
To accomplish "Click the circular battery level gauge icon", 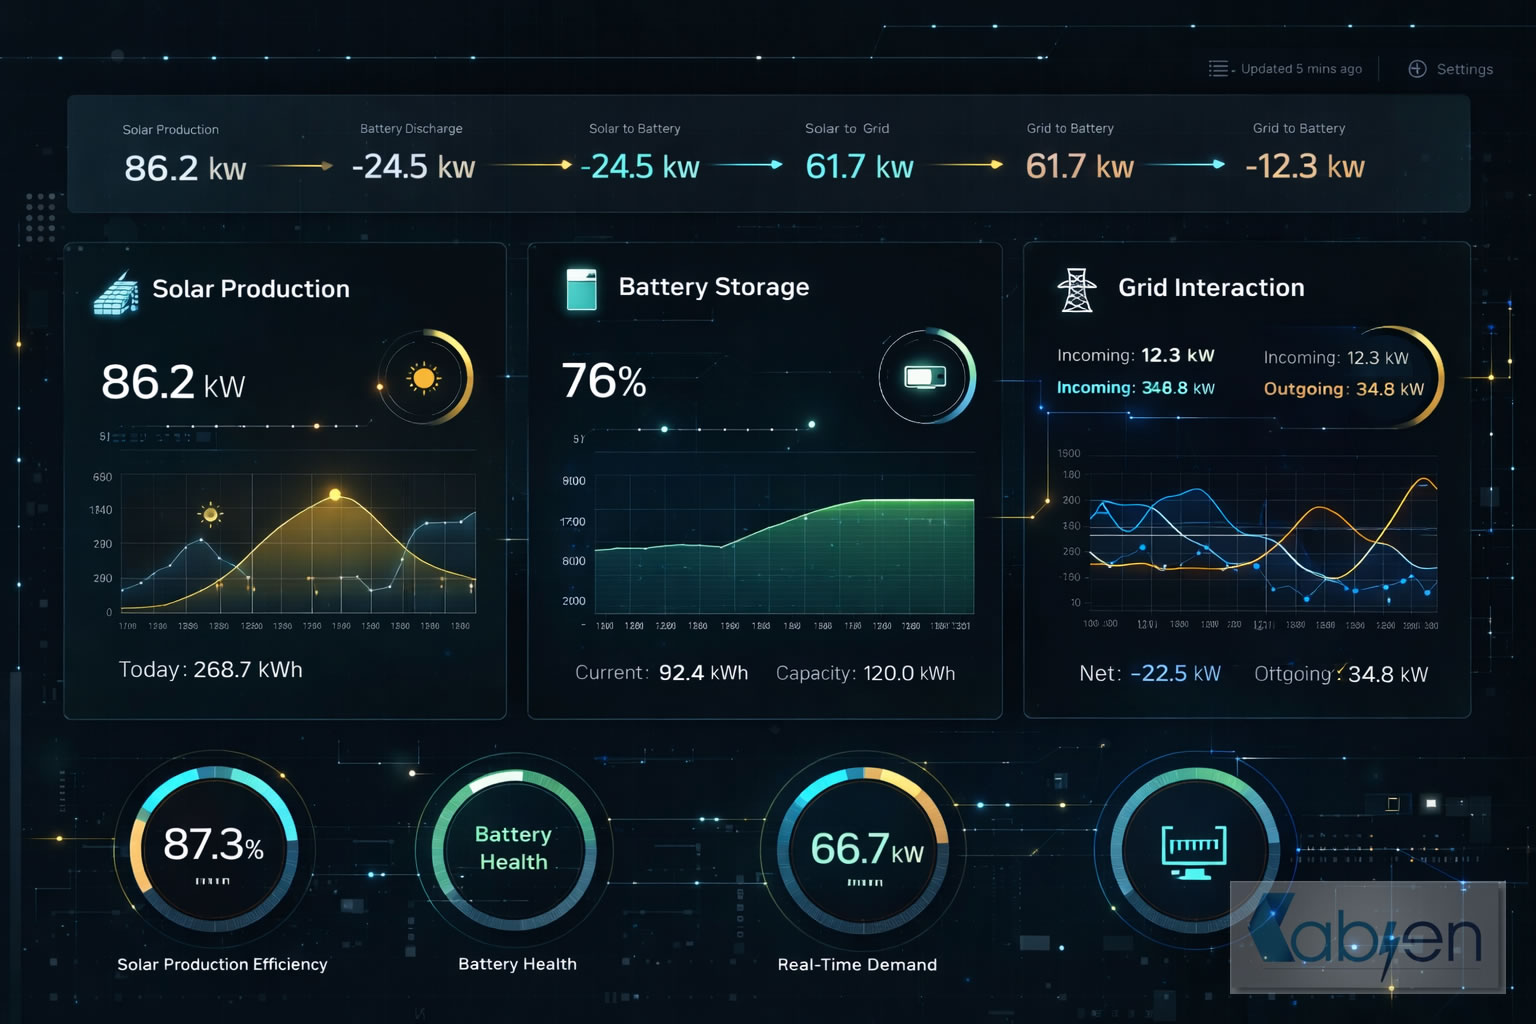I will 925,377.
